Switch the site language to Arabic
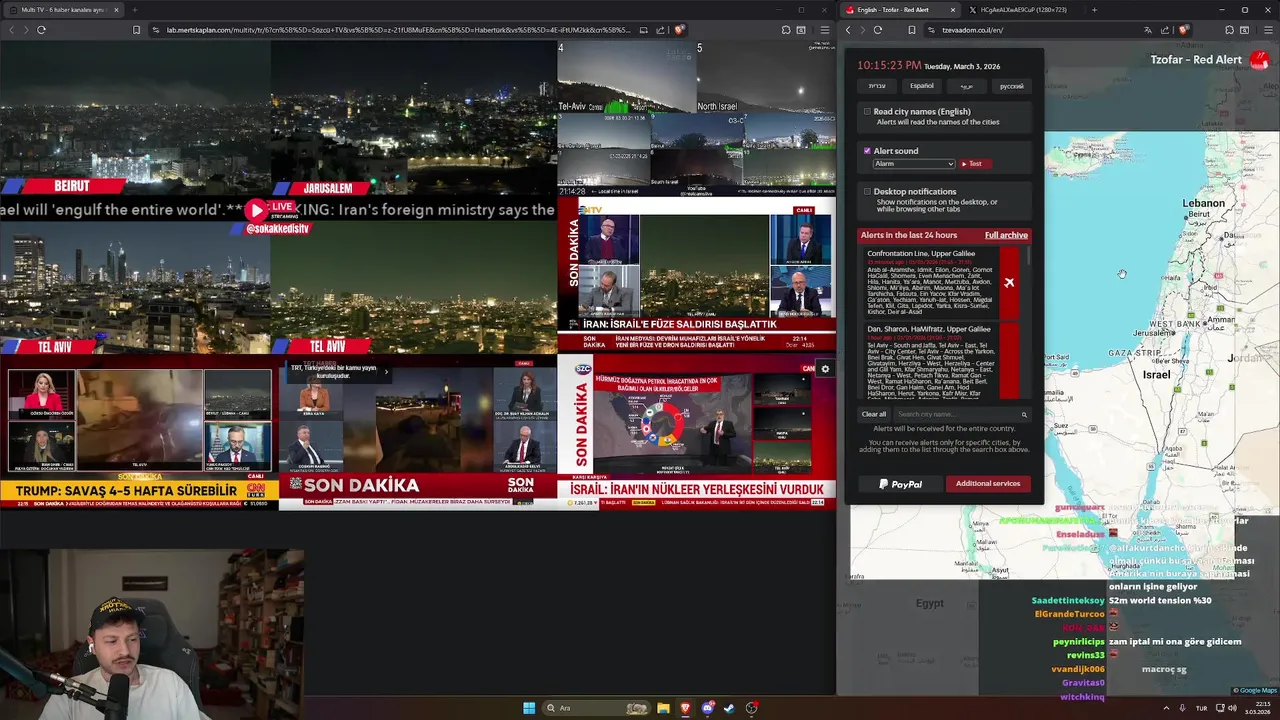This screenshot has height=720, width=1280. click(967, 86)
